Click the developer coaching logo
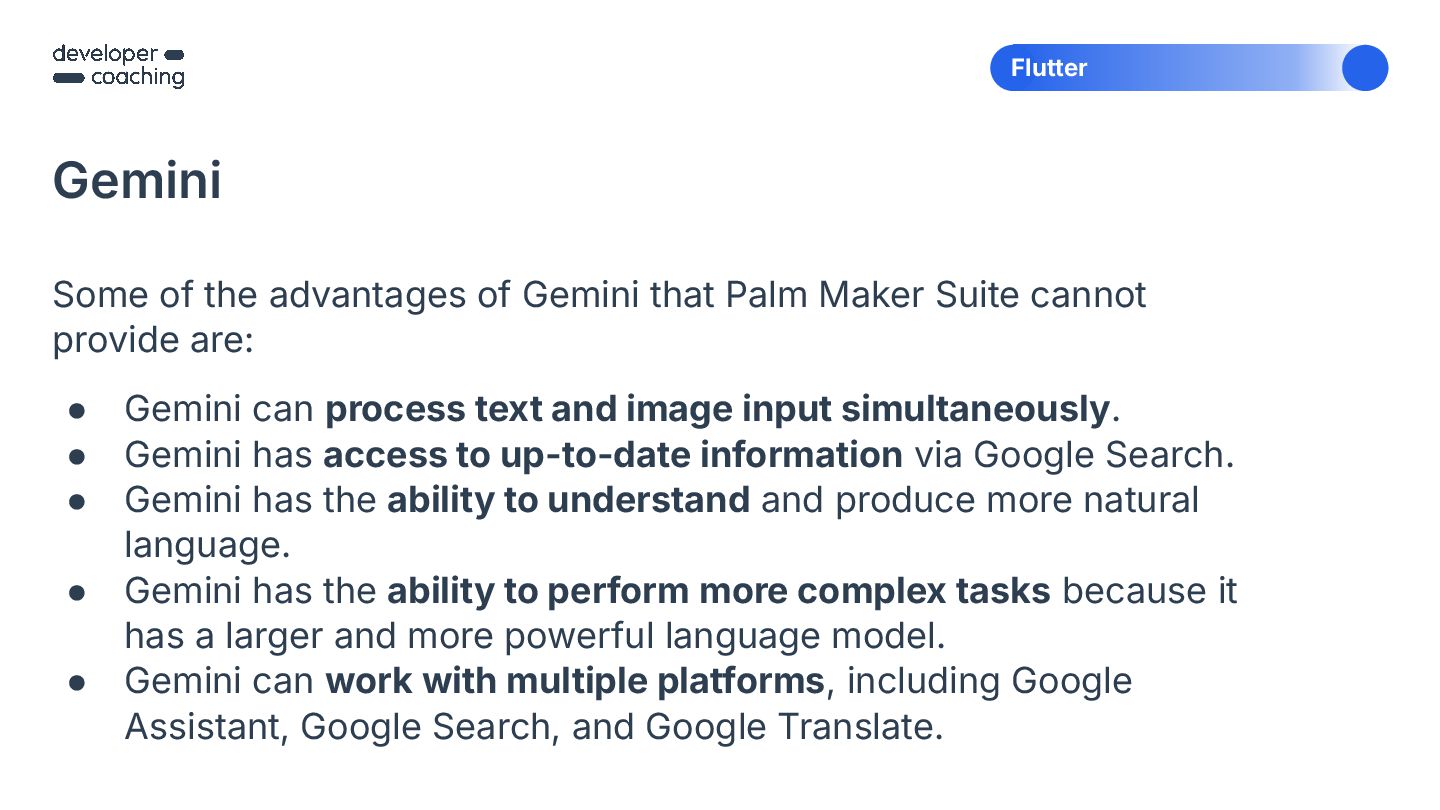 click(118, 66)
